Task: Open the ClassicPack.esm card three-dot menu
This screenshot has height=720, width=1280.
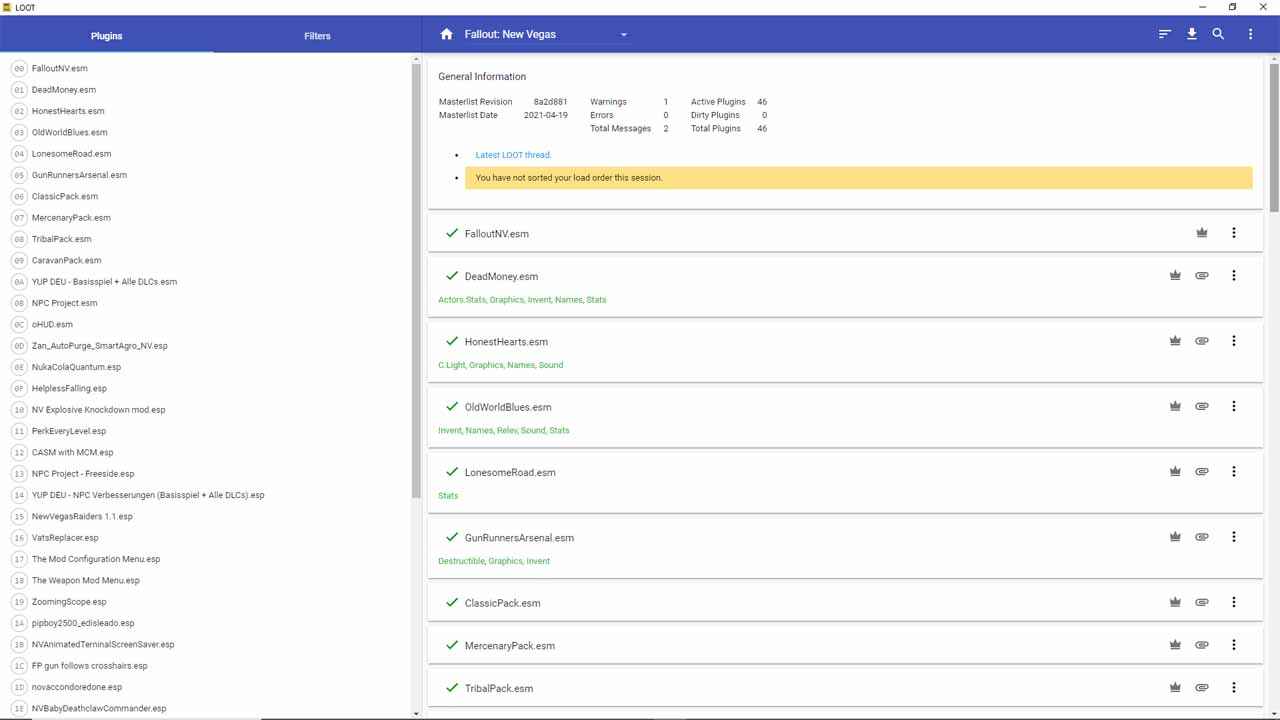Action: (x=1233, y=602)
